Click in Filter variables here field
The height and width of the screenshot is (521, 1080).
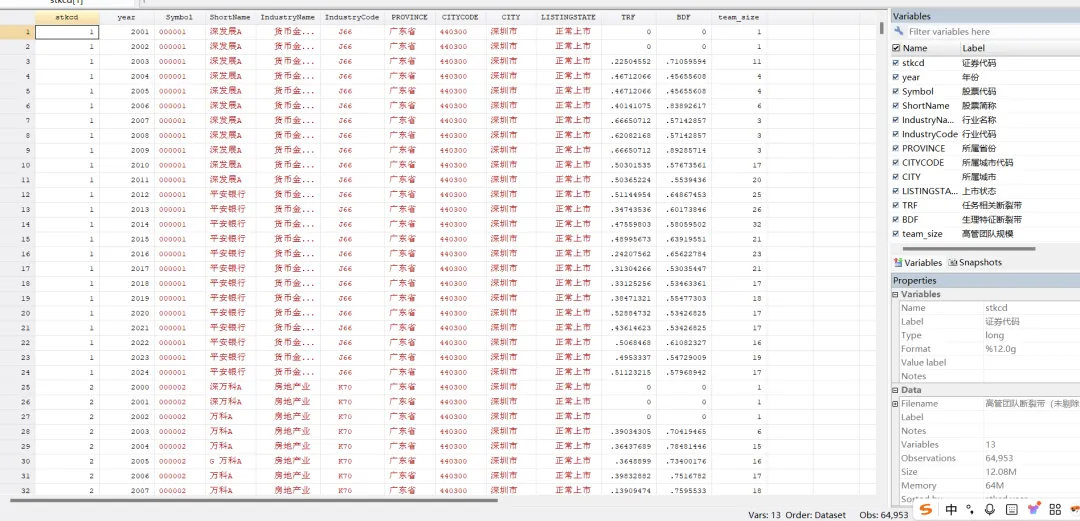coord(992,32)
